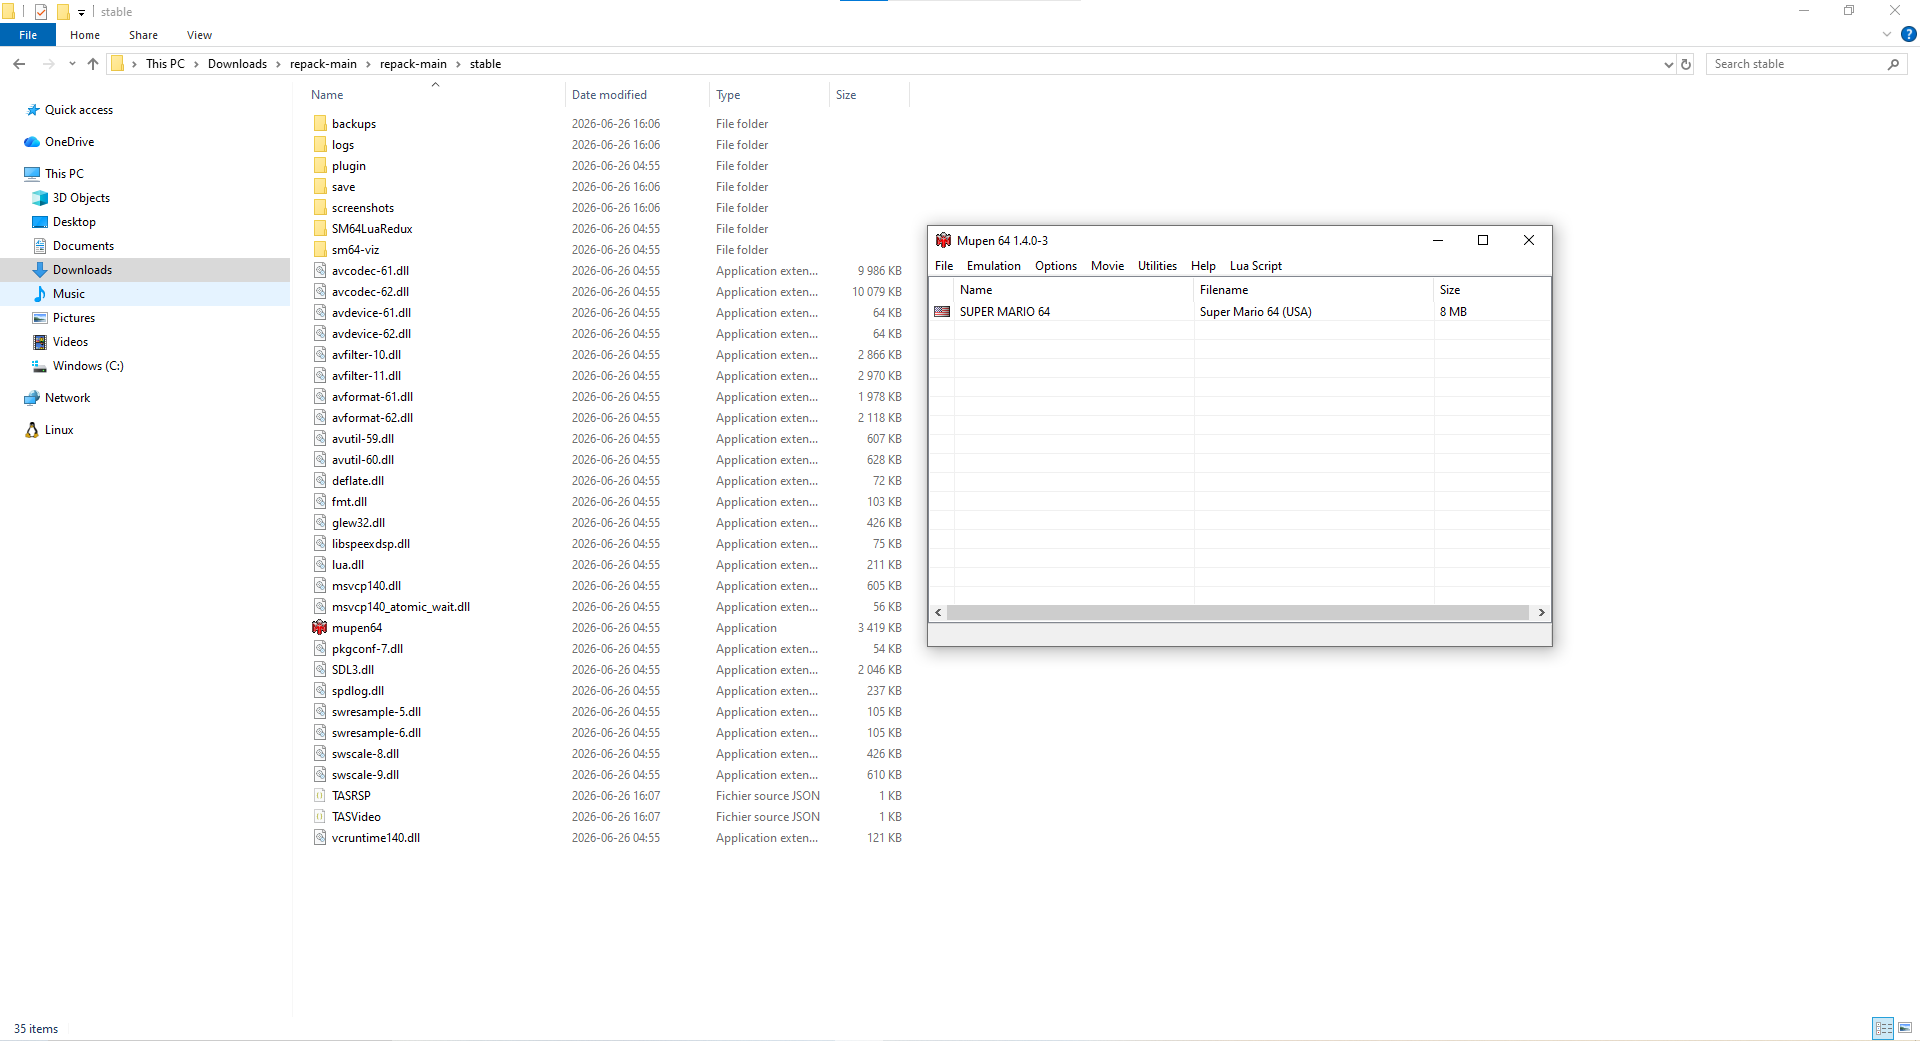Click the USA flag icon for SUPER MARIO 64
Image resolution: width=1920 pixels, height=1041 pixels.
[x=942, y=312]
